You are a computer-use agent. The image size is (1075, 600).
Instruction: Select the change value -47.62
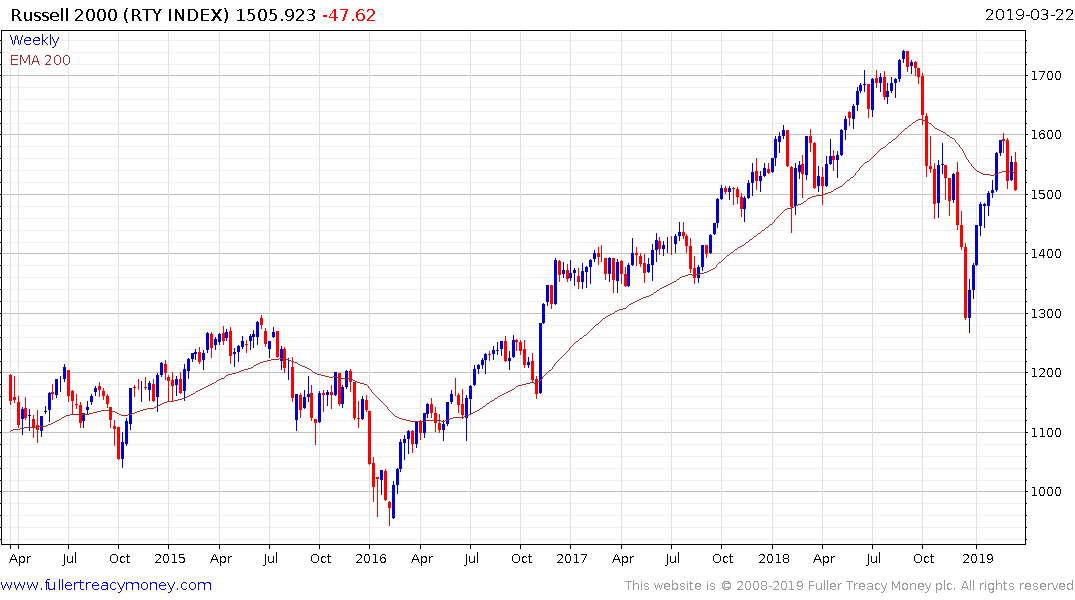coord(349,15)
